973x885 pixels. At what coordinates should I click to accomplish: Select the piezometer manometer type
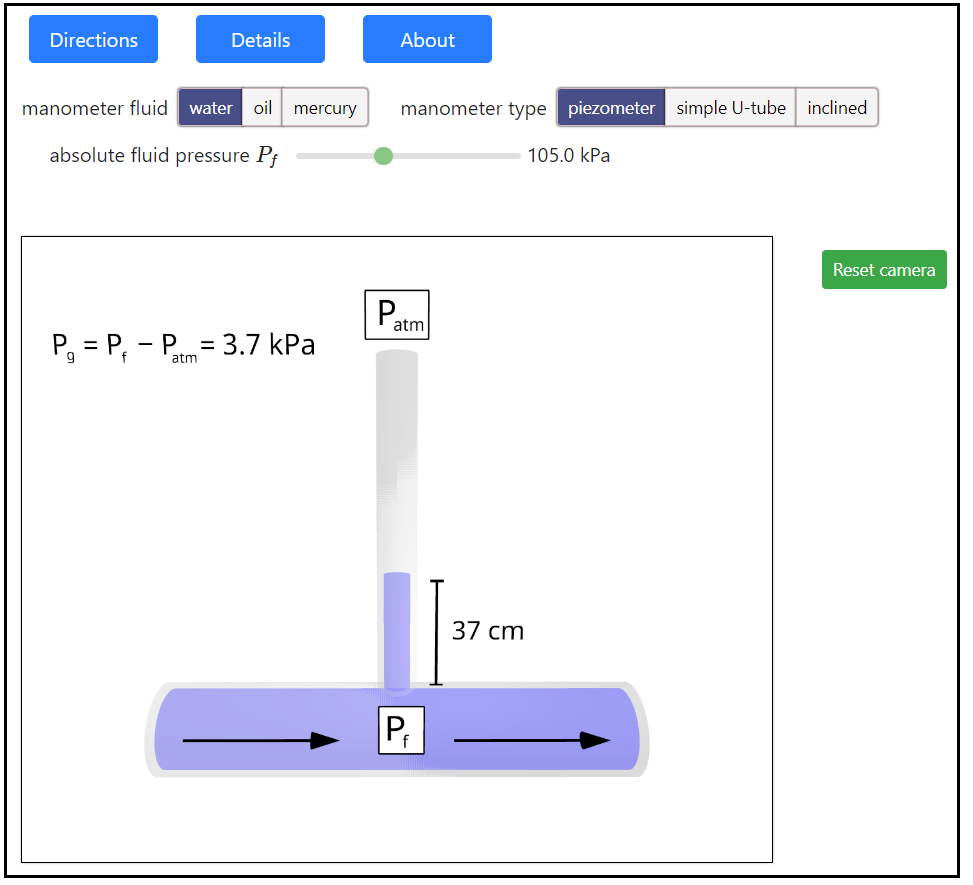pos(611,108)
